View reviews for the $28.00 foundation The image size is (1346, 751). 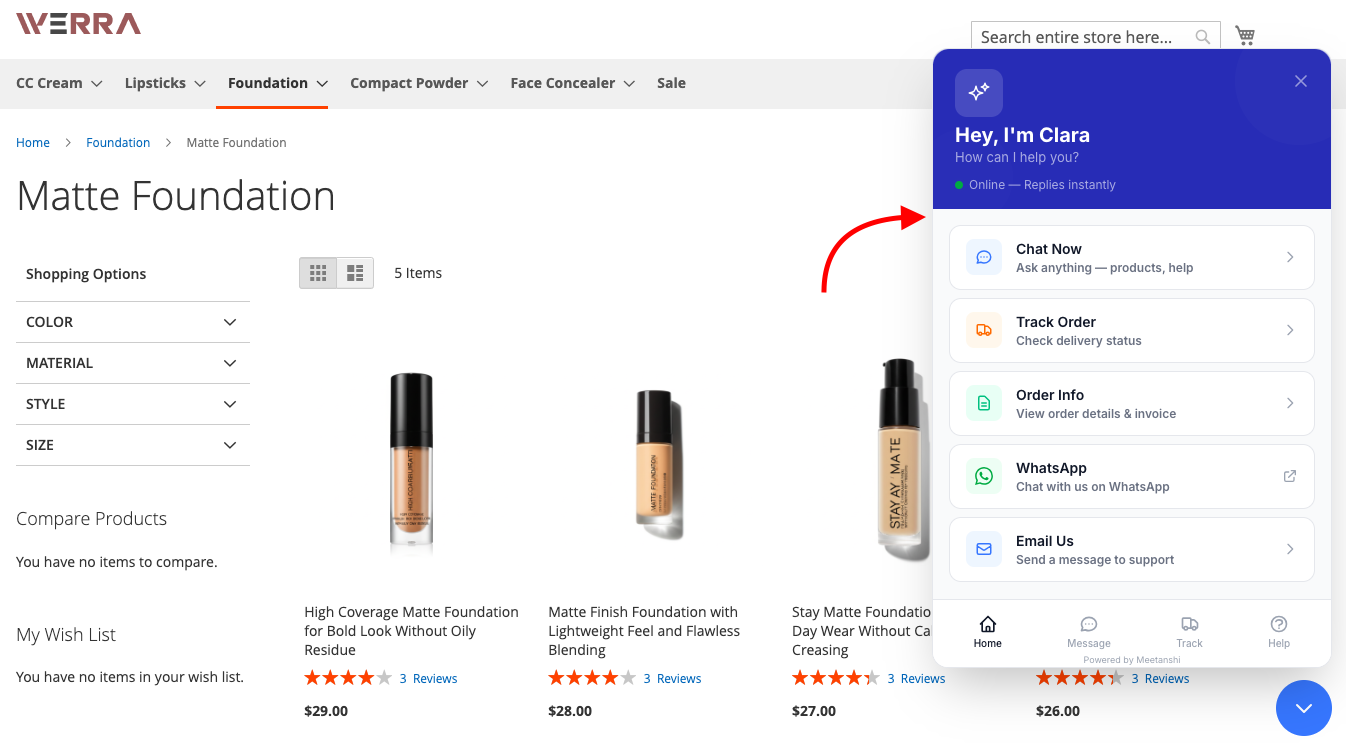[672, 679]
